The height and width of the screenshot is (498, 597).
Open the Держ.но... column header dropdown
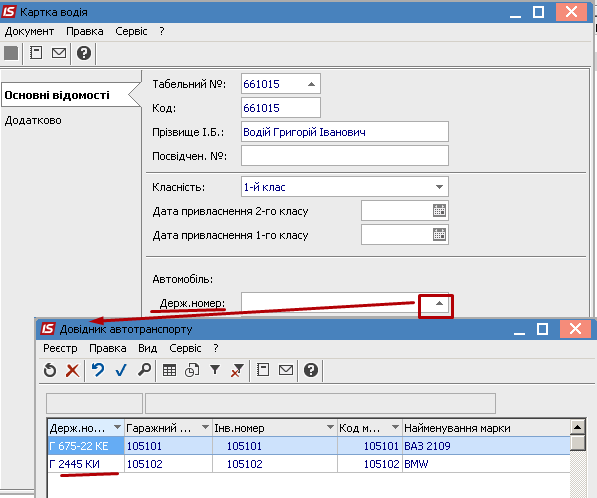(117, 427)
